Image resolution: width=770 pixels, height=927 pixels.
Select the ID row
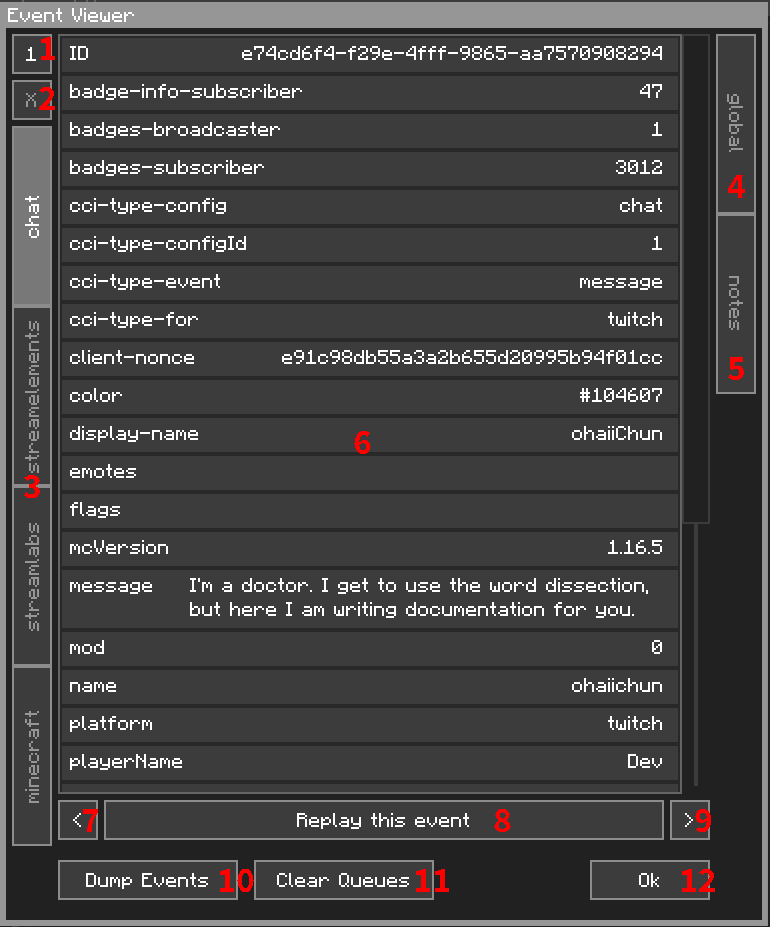[370, 54]
